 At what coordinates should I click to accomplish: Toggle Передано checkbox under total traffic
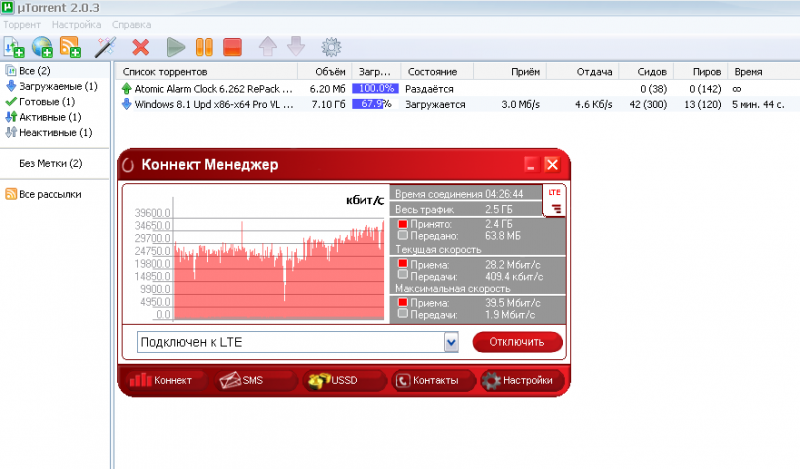[403, 236]
